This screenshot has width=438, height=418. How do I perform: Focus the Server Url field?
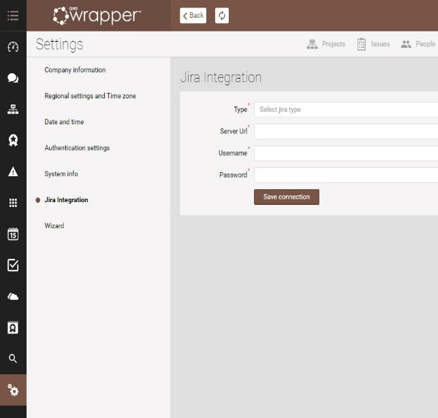pos(346,131)
